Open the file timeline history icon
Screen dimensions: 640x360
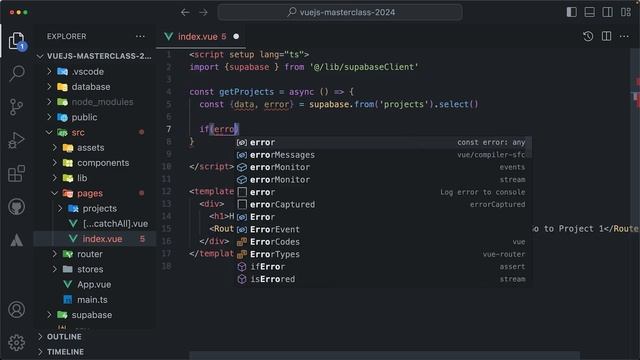click(588, 36)
